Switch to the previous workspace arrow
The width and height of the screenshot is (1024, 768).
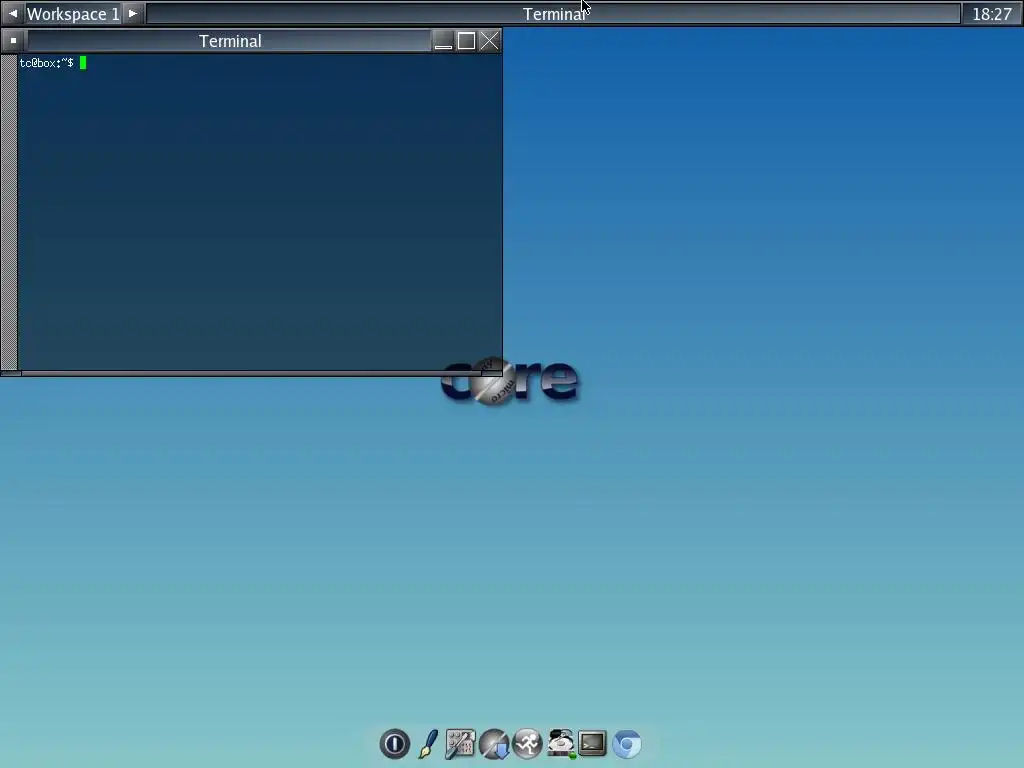[x=12, y=14]
